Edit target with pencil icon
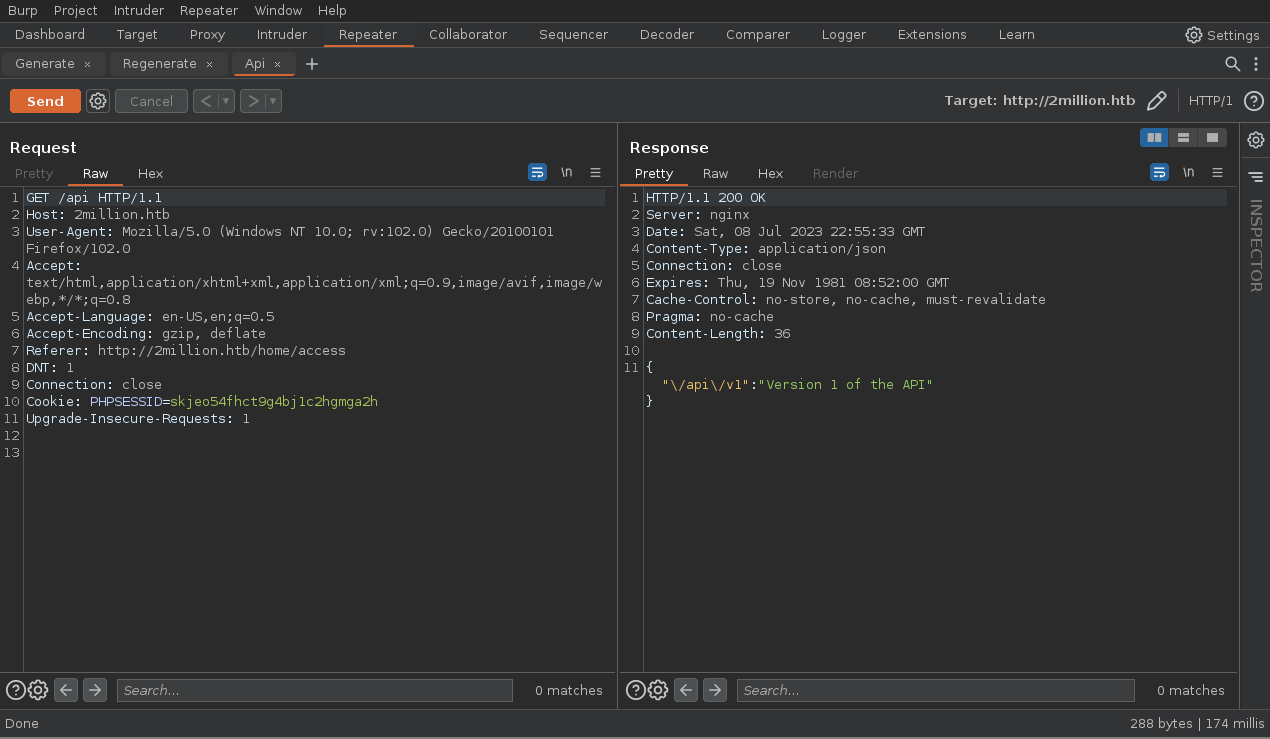Screen dimensions: 1270x739 coord(1157,101)
